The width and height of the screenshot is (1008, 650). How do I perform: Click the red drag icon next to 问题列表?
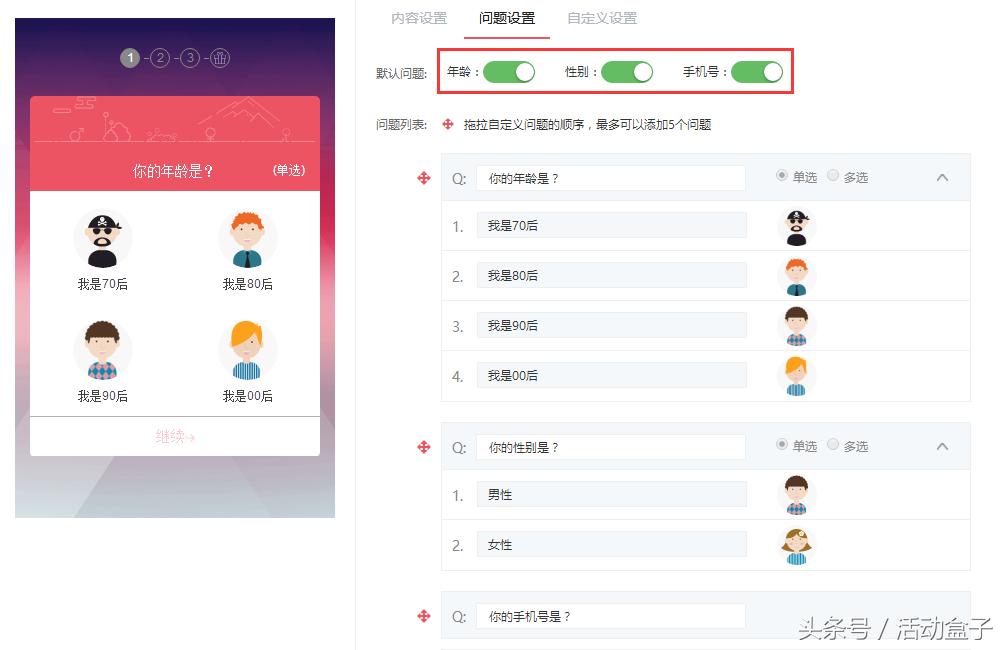coord(447,124)
